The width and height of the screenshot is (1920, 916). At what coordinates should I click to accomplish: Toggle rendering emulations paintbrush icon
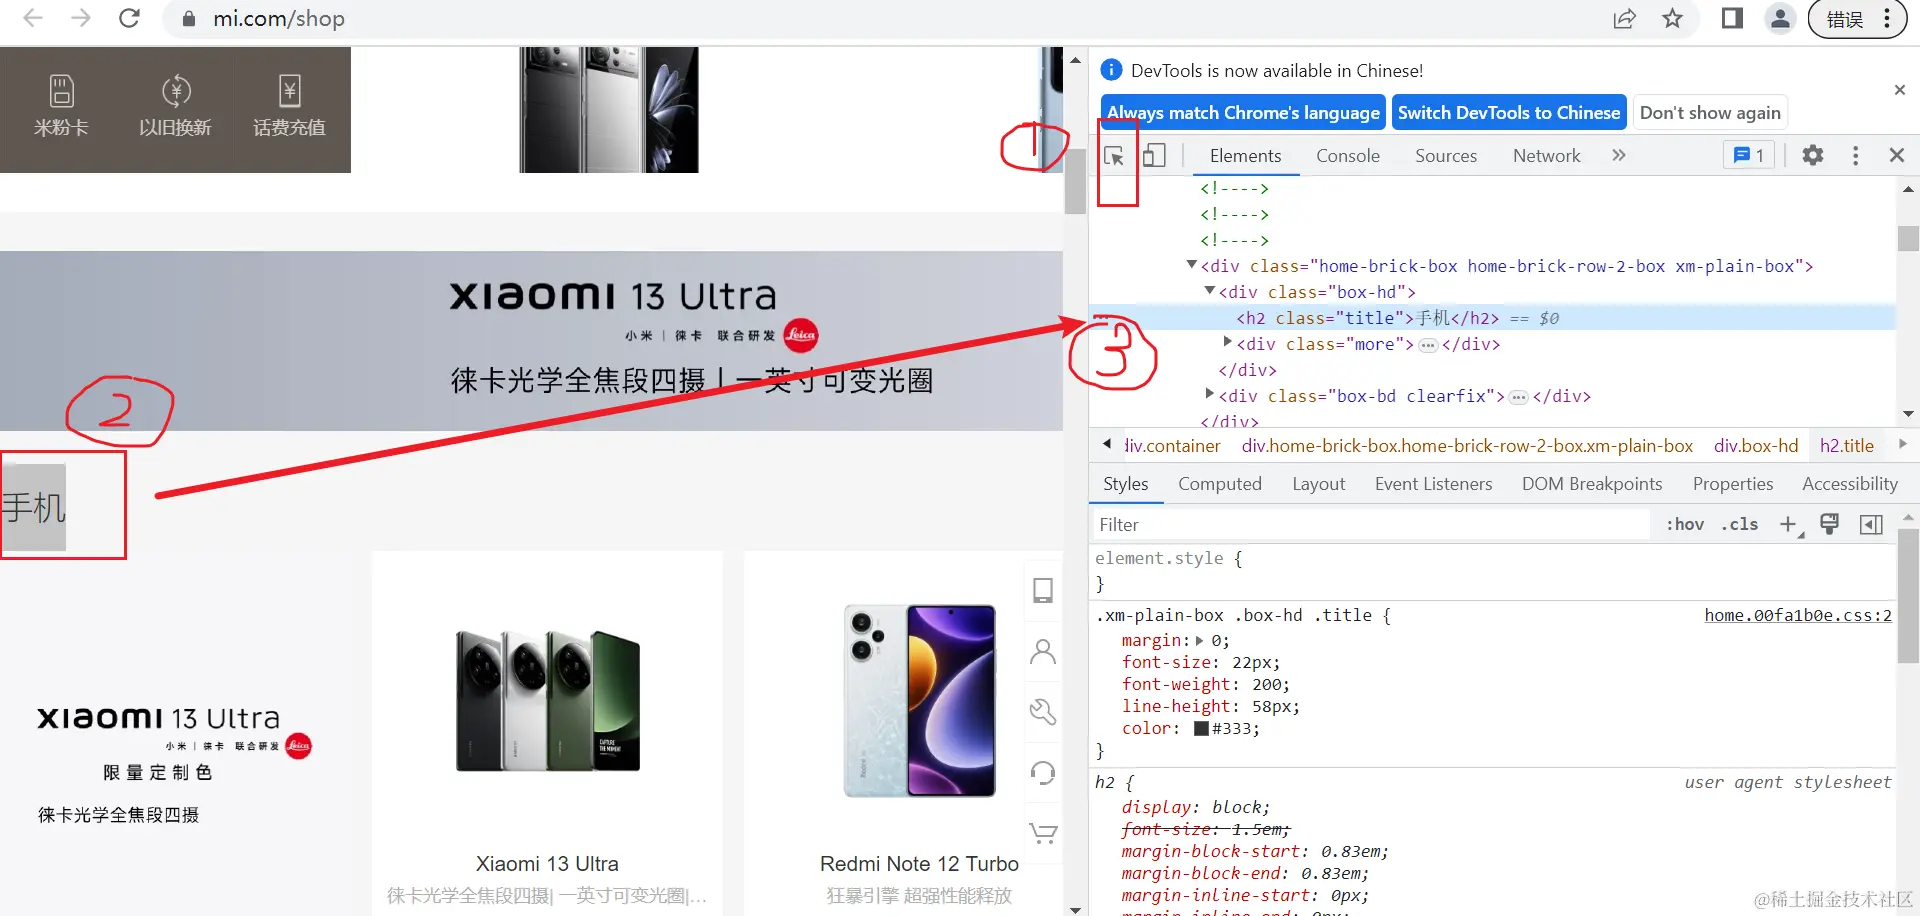1830,525
